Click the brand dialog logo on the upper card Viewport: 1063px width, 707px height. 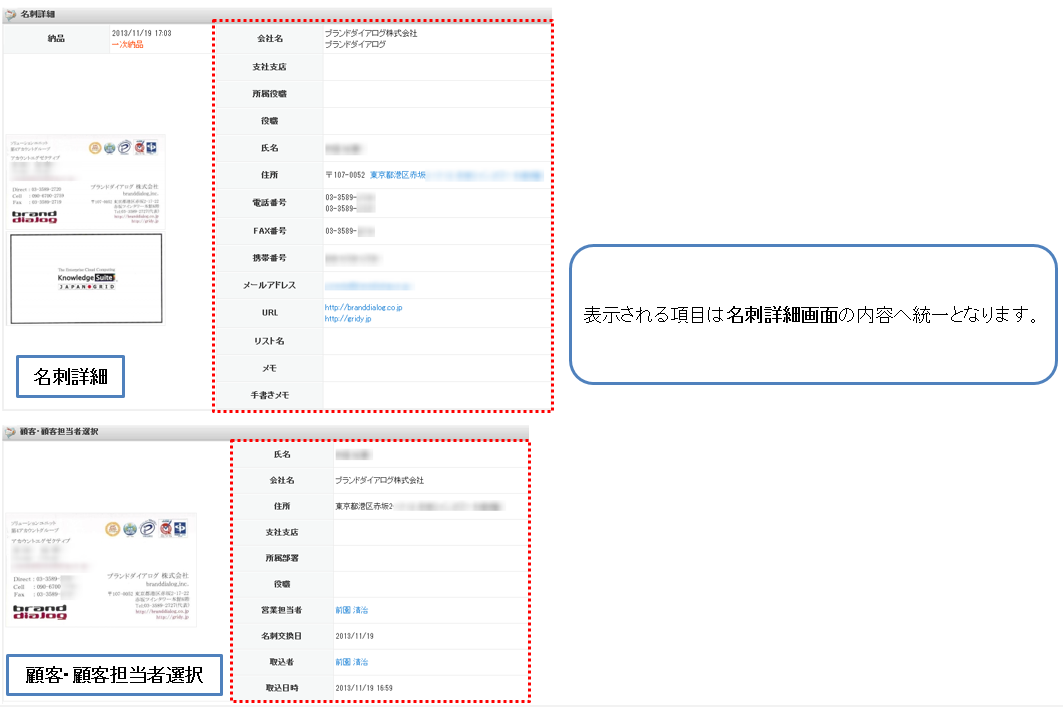(x=34, y=217)
